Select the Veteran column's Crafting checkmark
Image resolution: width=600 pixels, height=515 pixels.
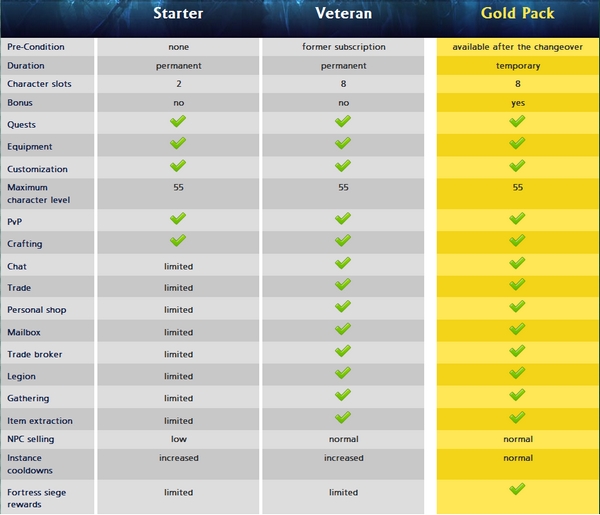(x=343, y=241)
